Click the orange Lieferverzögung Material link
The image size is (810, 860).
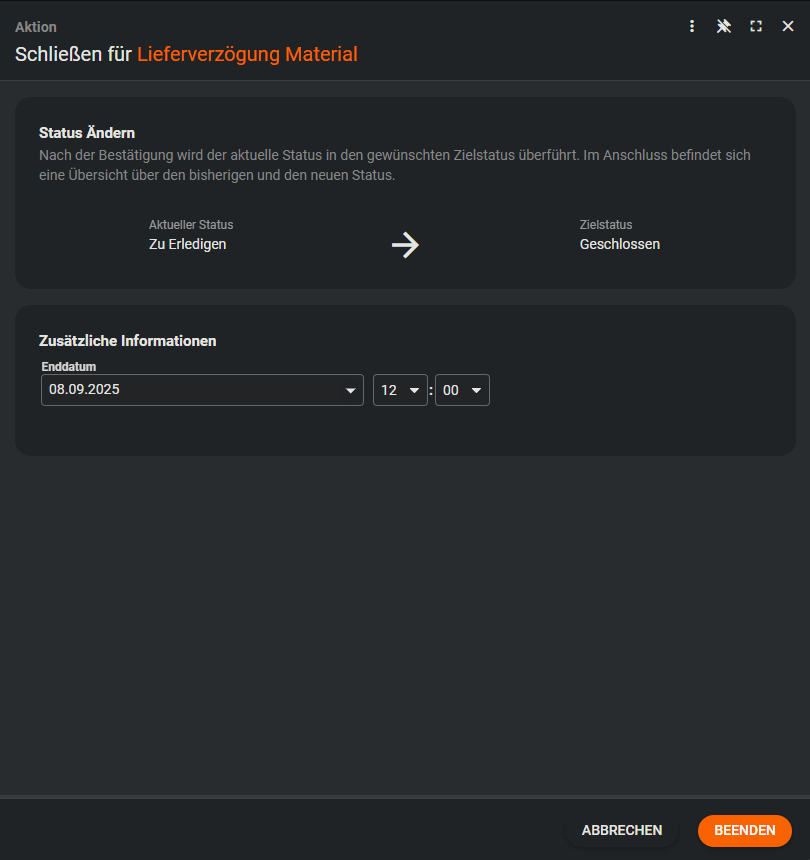pyautogui.click(x=247, y=54)
